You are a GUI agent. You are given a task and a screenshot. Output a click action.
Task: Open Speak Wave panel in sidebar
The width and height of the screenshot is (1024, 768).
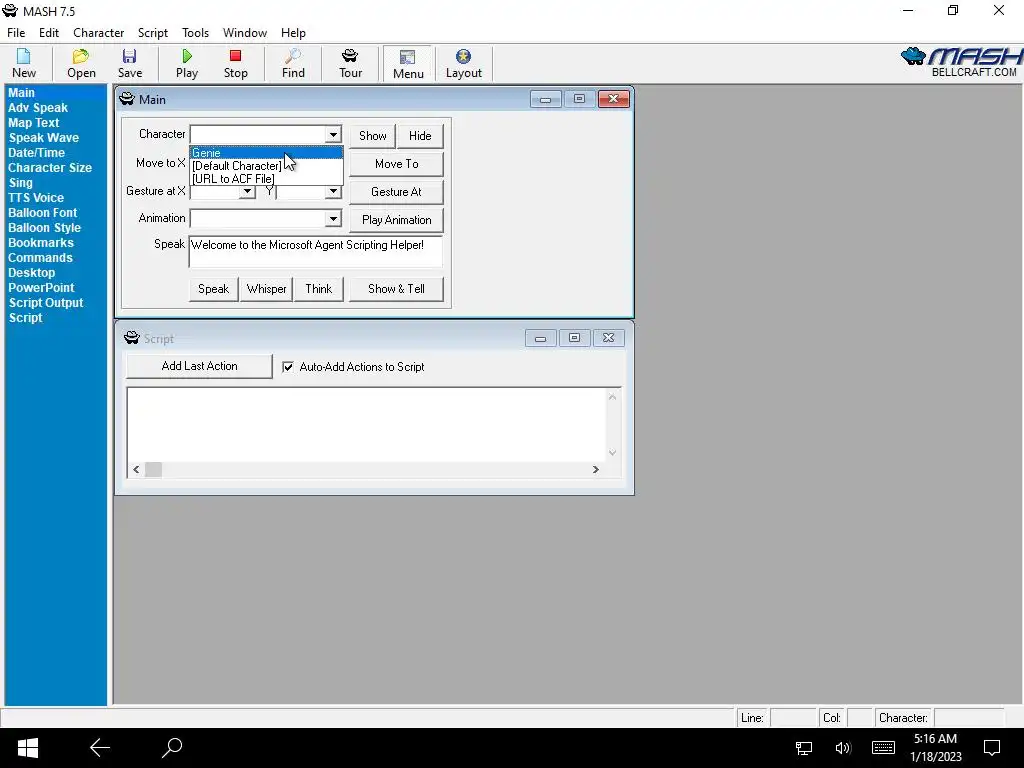(44, 138)
